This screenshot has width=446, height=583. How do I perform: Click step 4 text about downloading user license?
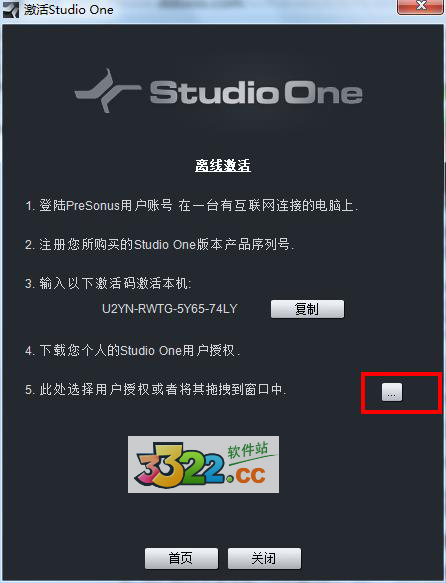pos(132,350)
